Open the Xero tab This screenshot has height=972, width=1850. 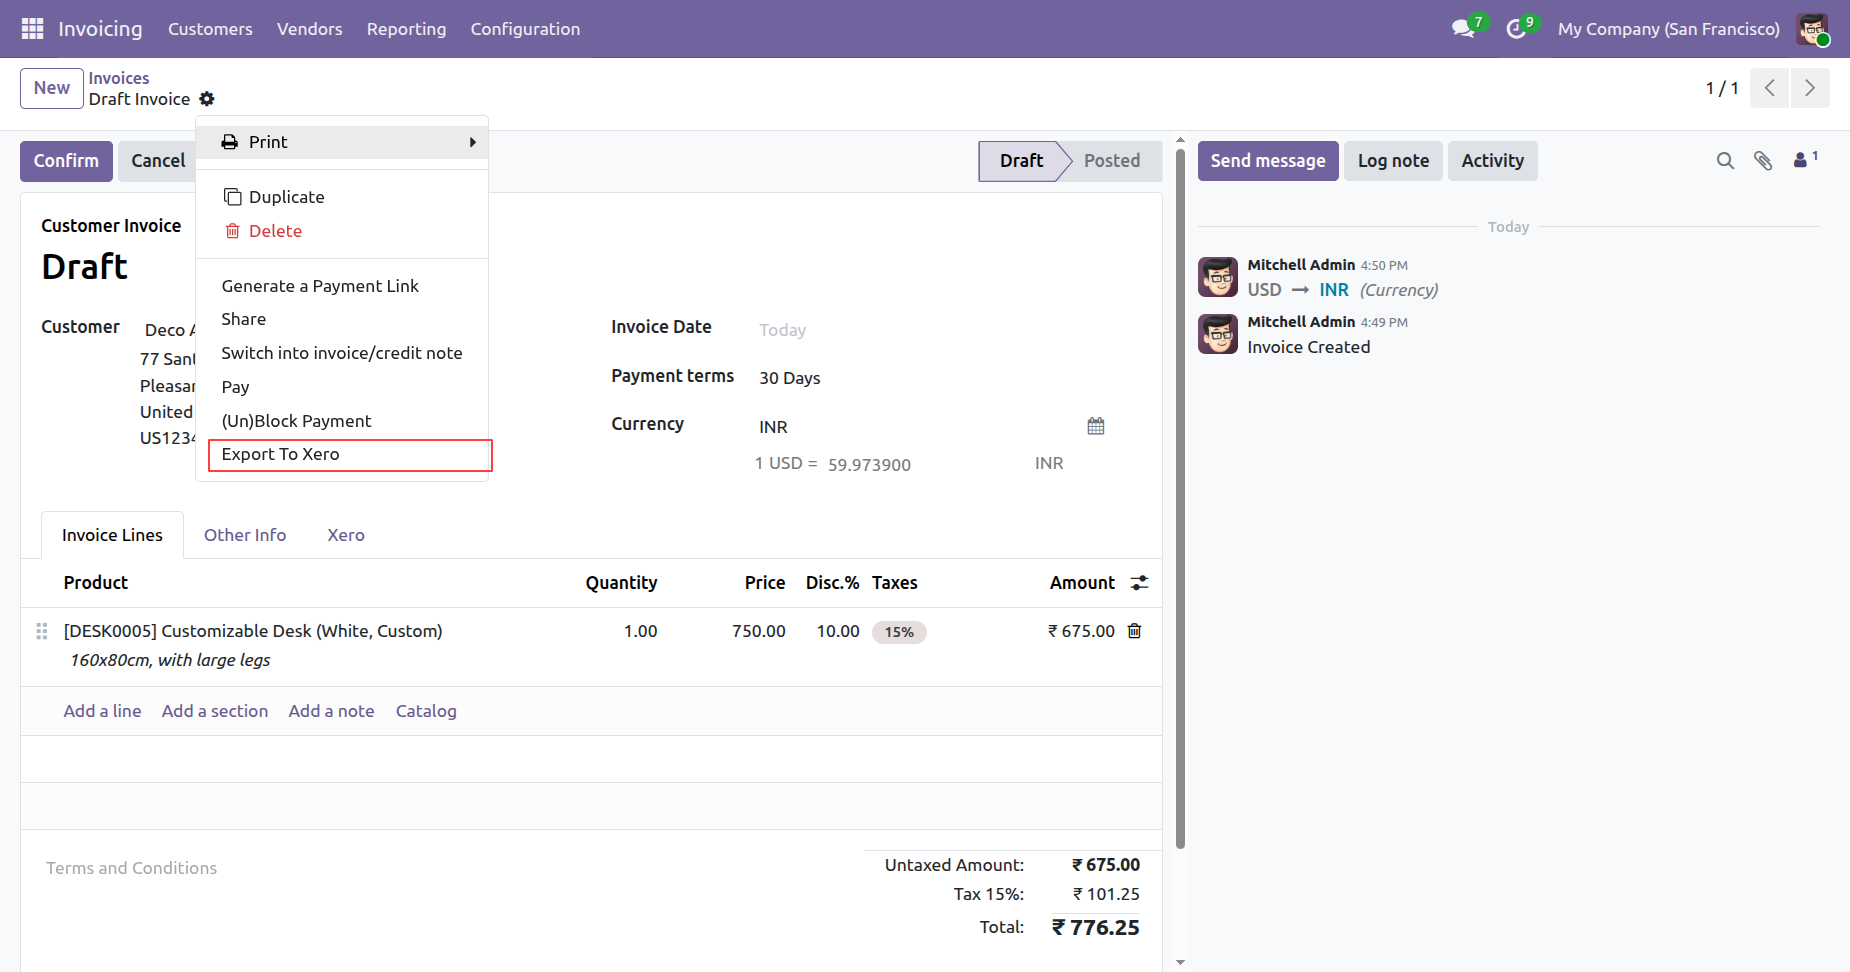(x=346, y=535)
